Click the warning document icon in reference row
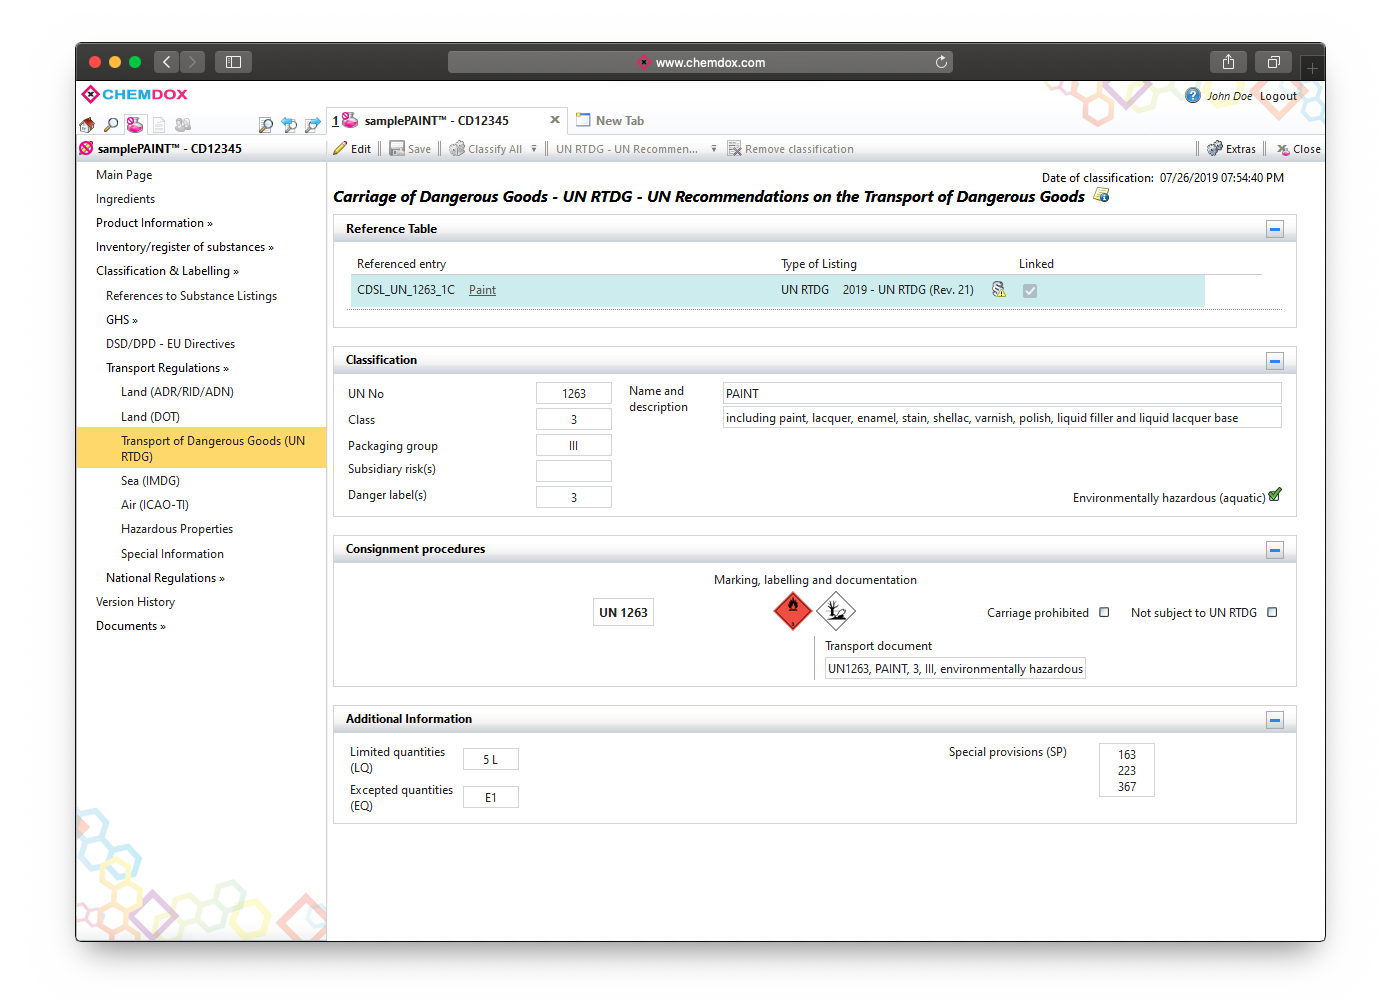Screen dimensions: 1400x1000 click(998, 289)
